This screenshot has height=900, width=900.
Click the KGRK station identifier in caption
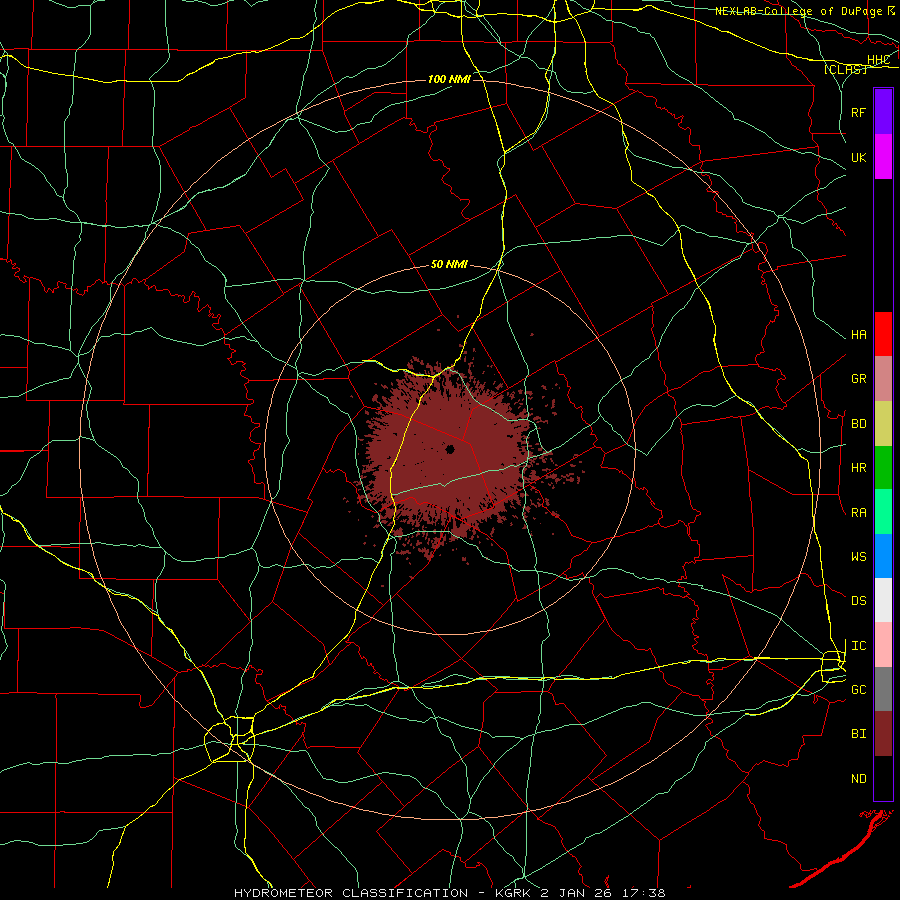tap(514, 893)
